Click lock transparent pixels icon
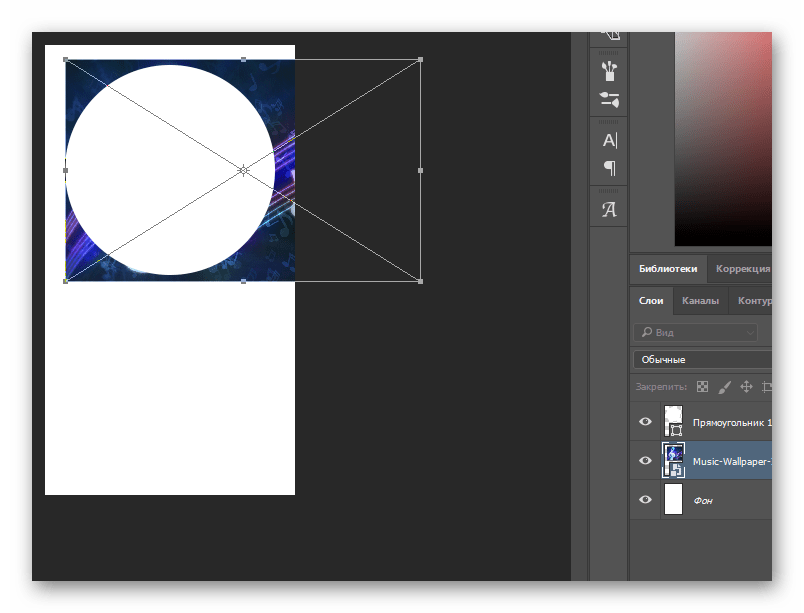 702,386
